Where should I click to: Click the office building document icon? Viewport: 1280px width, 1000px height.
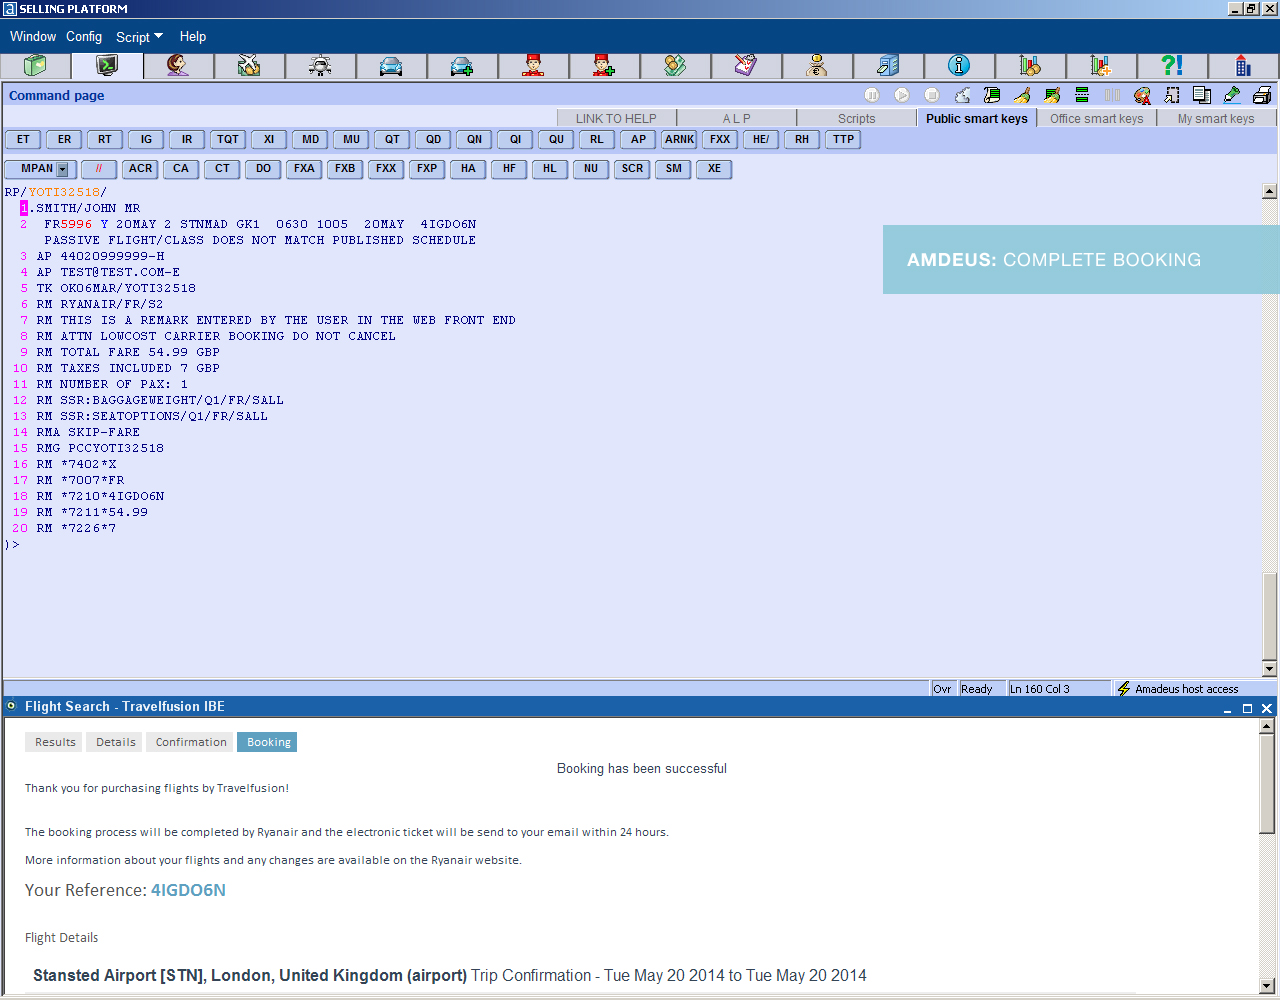coord(888,66)
